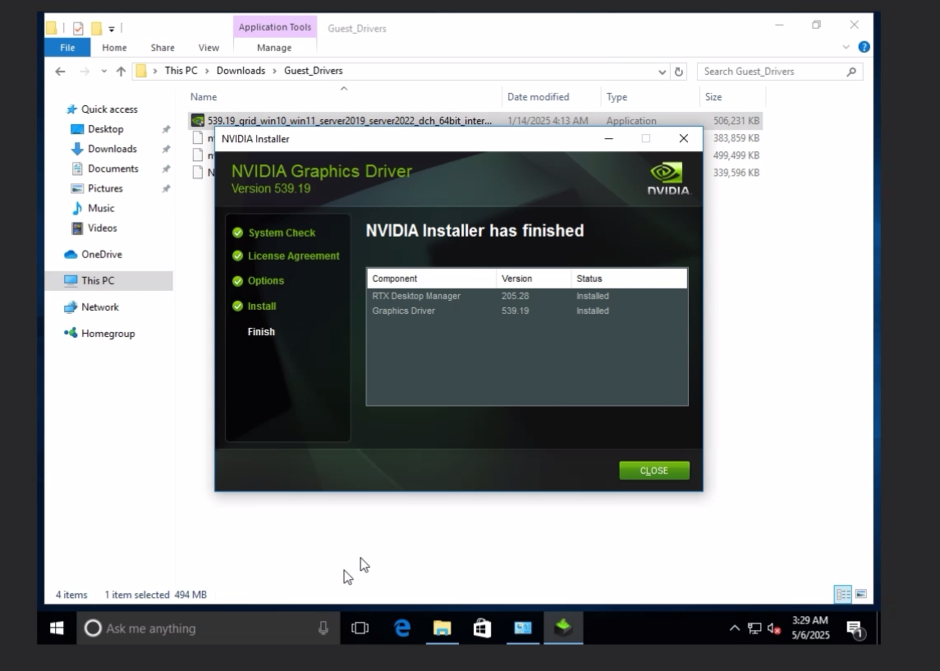This screenshot has height=671, width=940.
Task: Select the Graphics Driver component row
Action: (x=527, y=311)
